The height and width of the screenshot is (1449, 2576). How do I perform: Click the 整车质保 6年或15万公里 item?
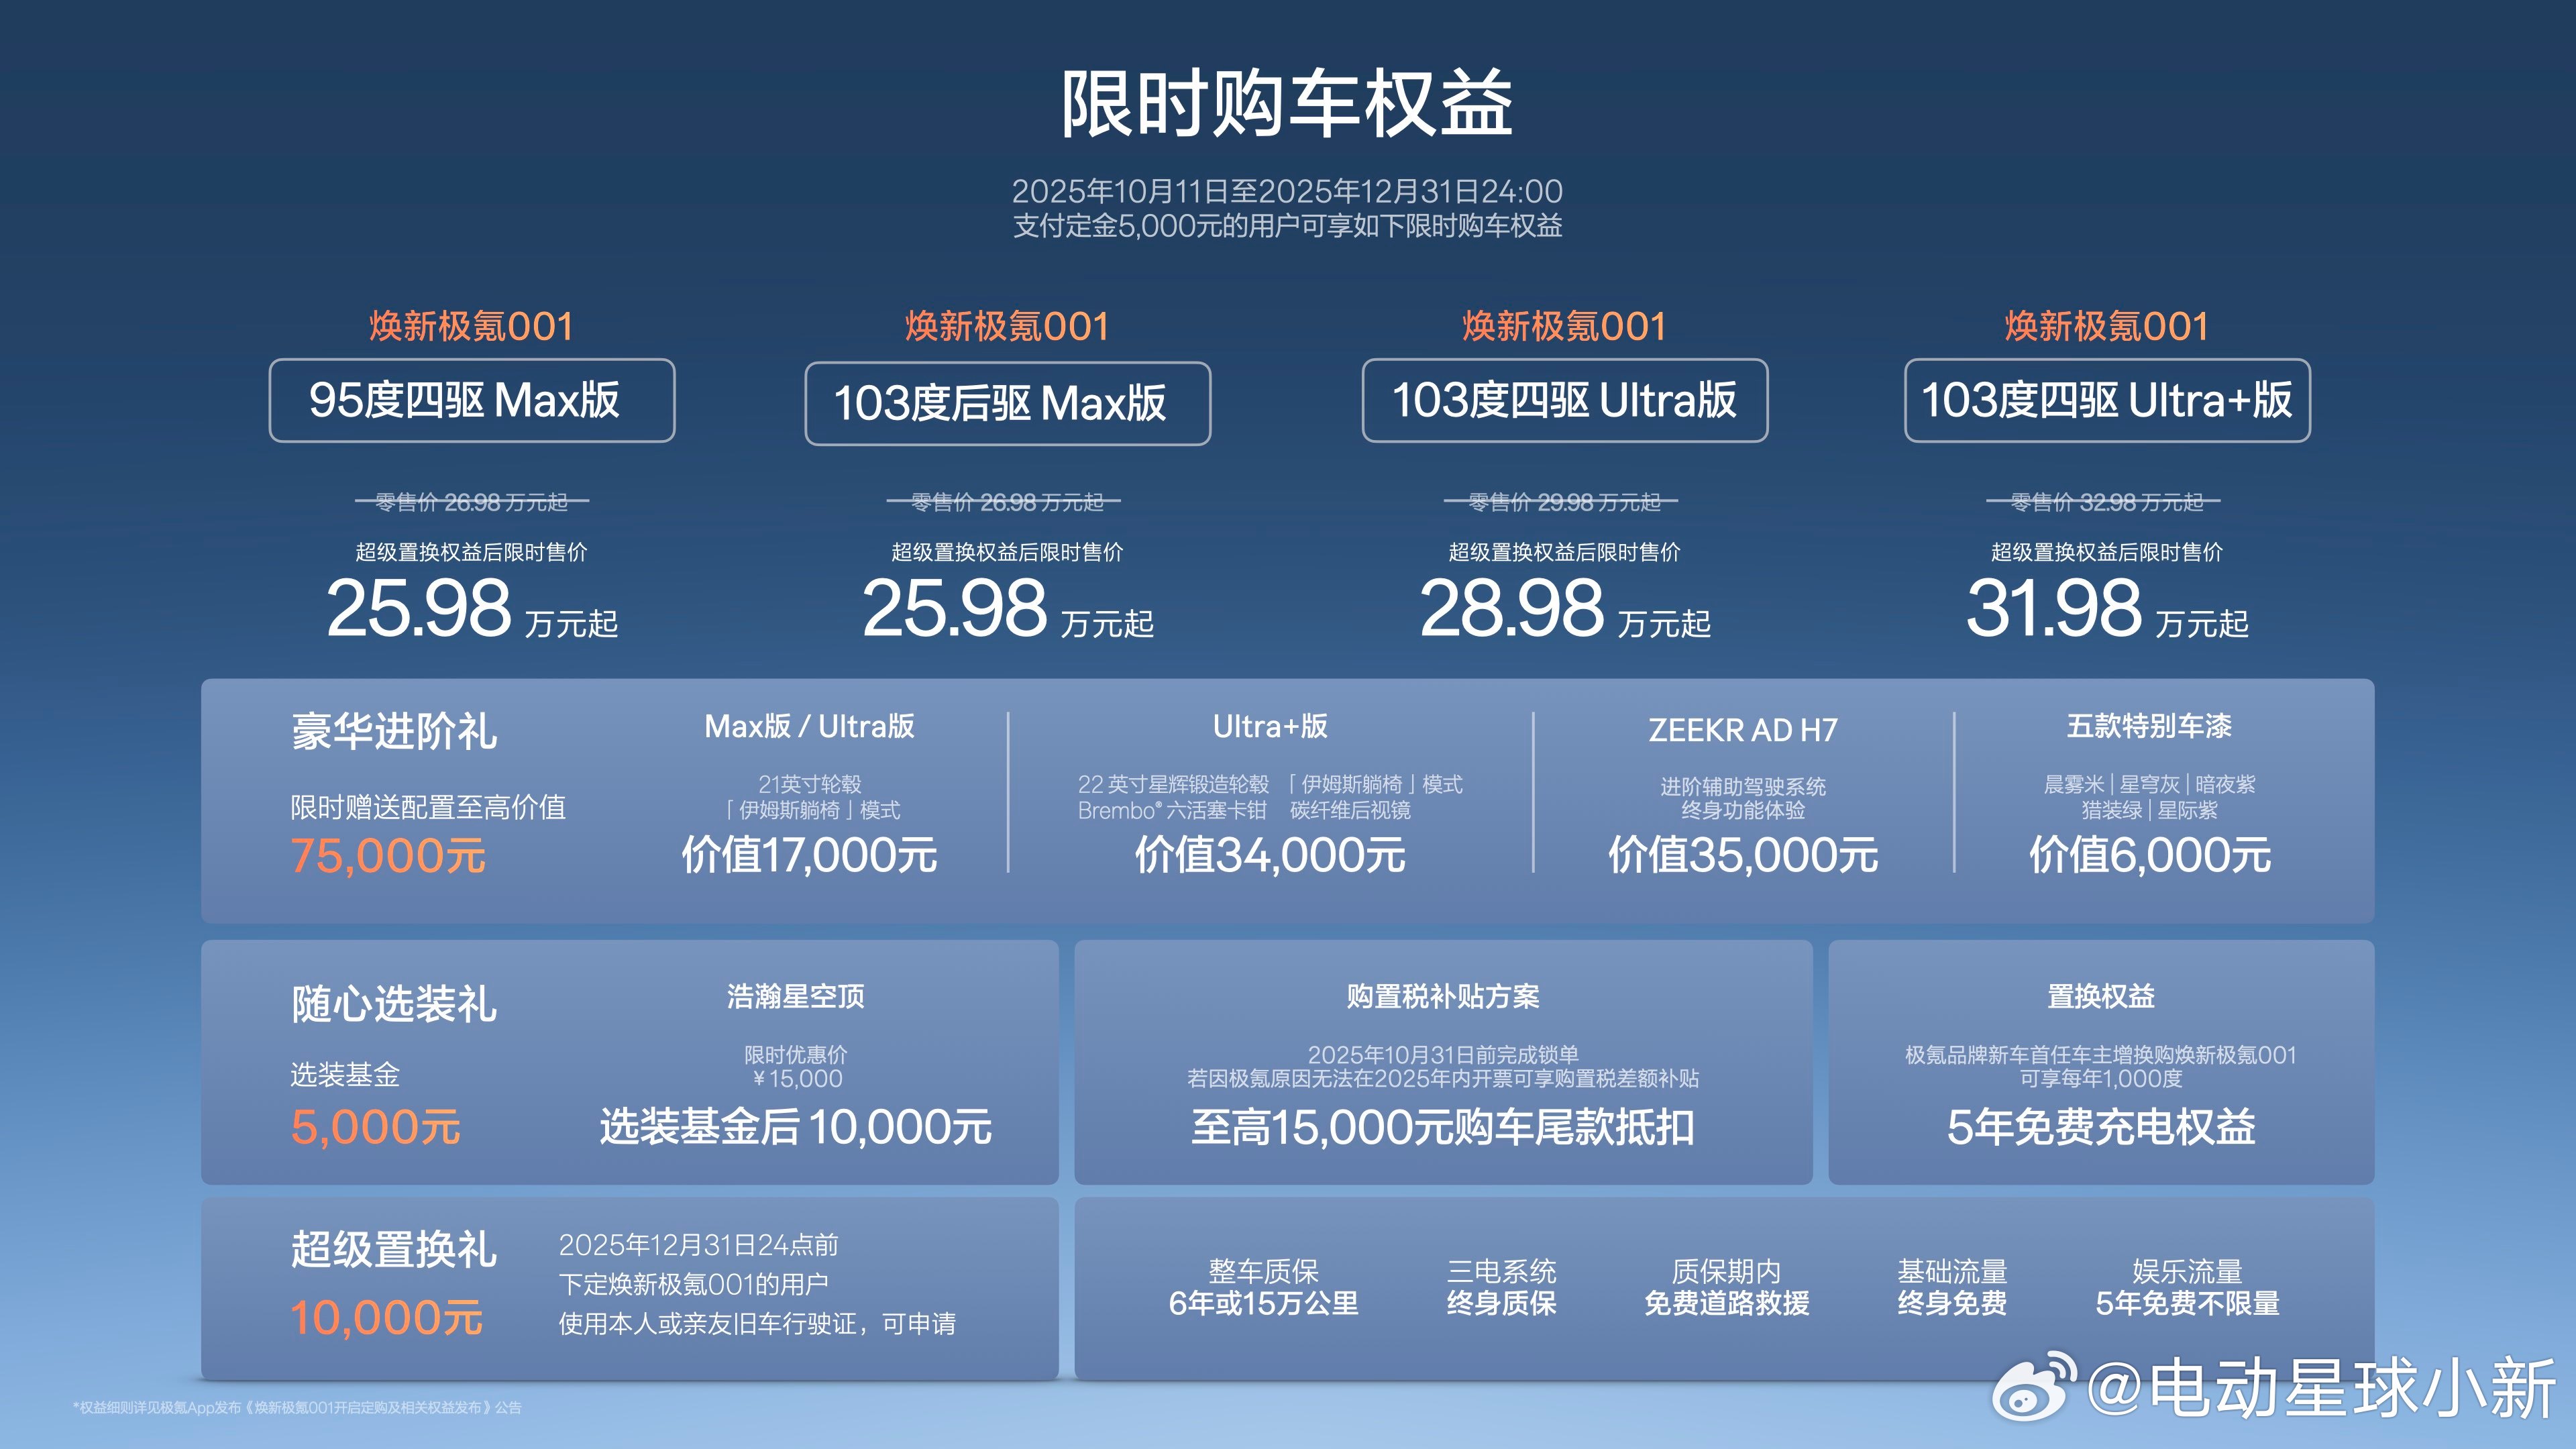[x=1263, y=1287]
